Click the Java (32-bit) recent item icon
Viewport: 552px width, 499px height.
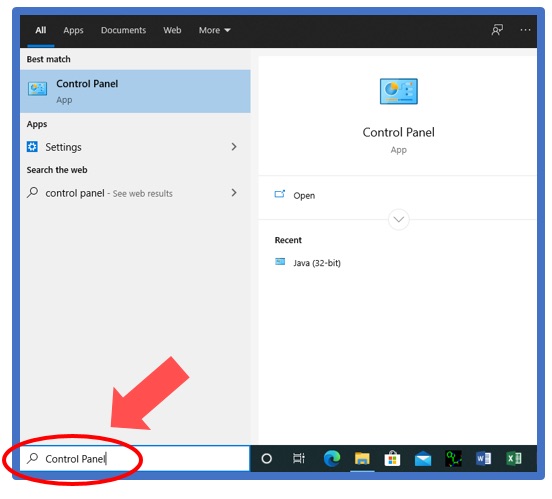click(x=280, y=262)
